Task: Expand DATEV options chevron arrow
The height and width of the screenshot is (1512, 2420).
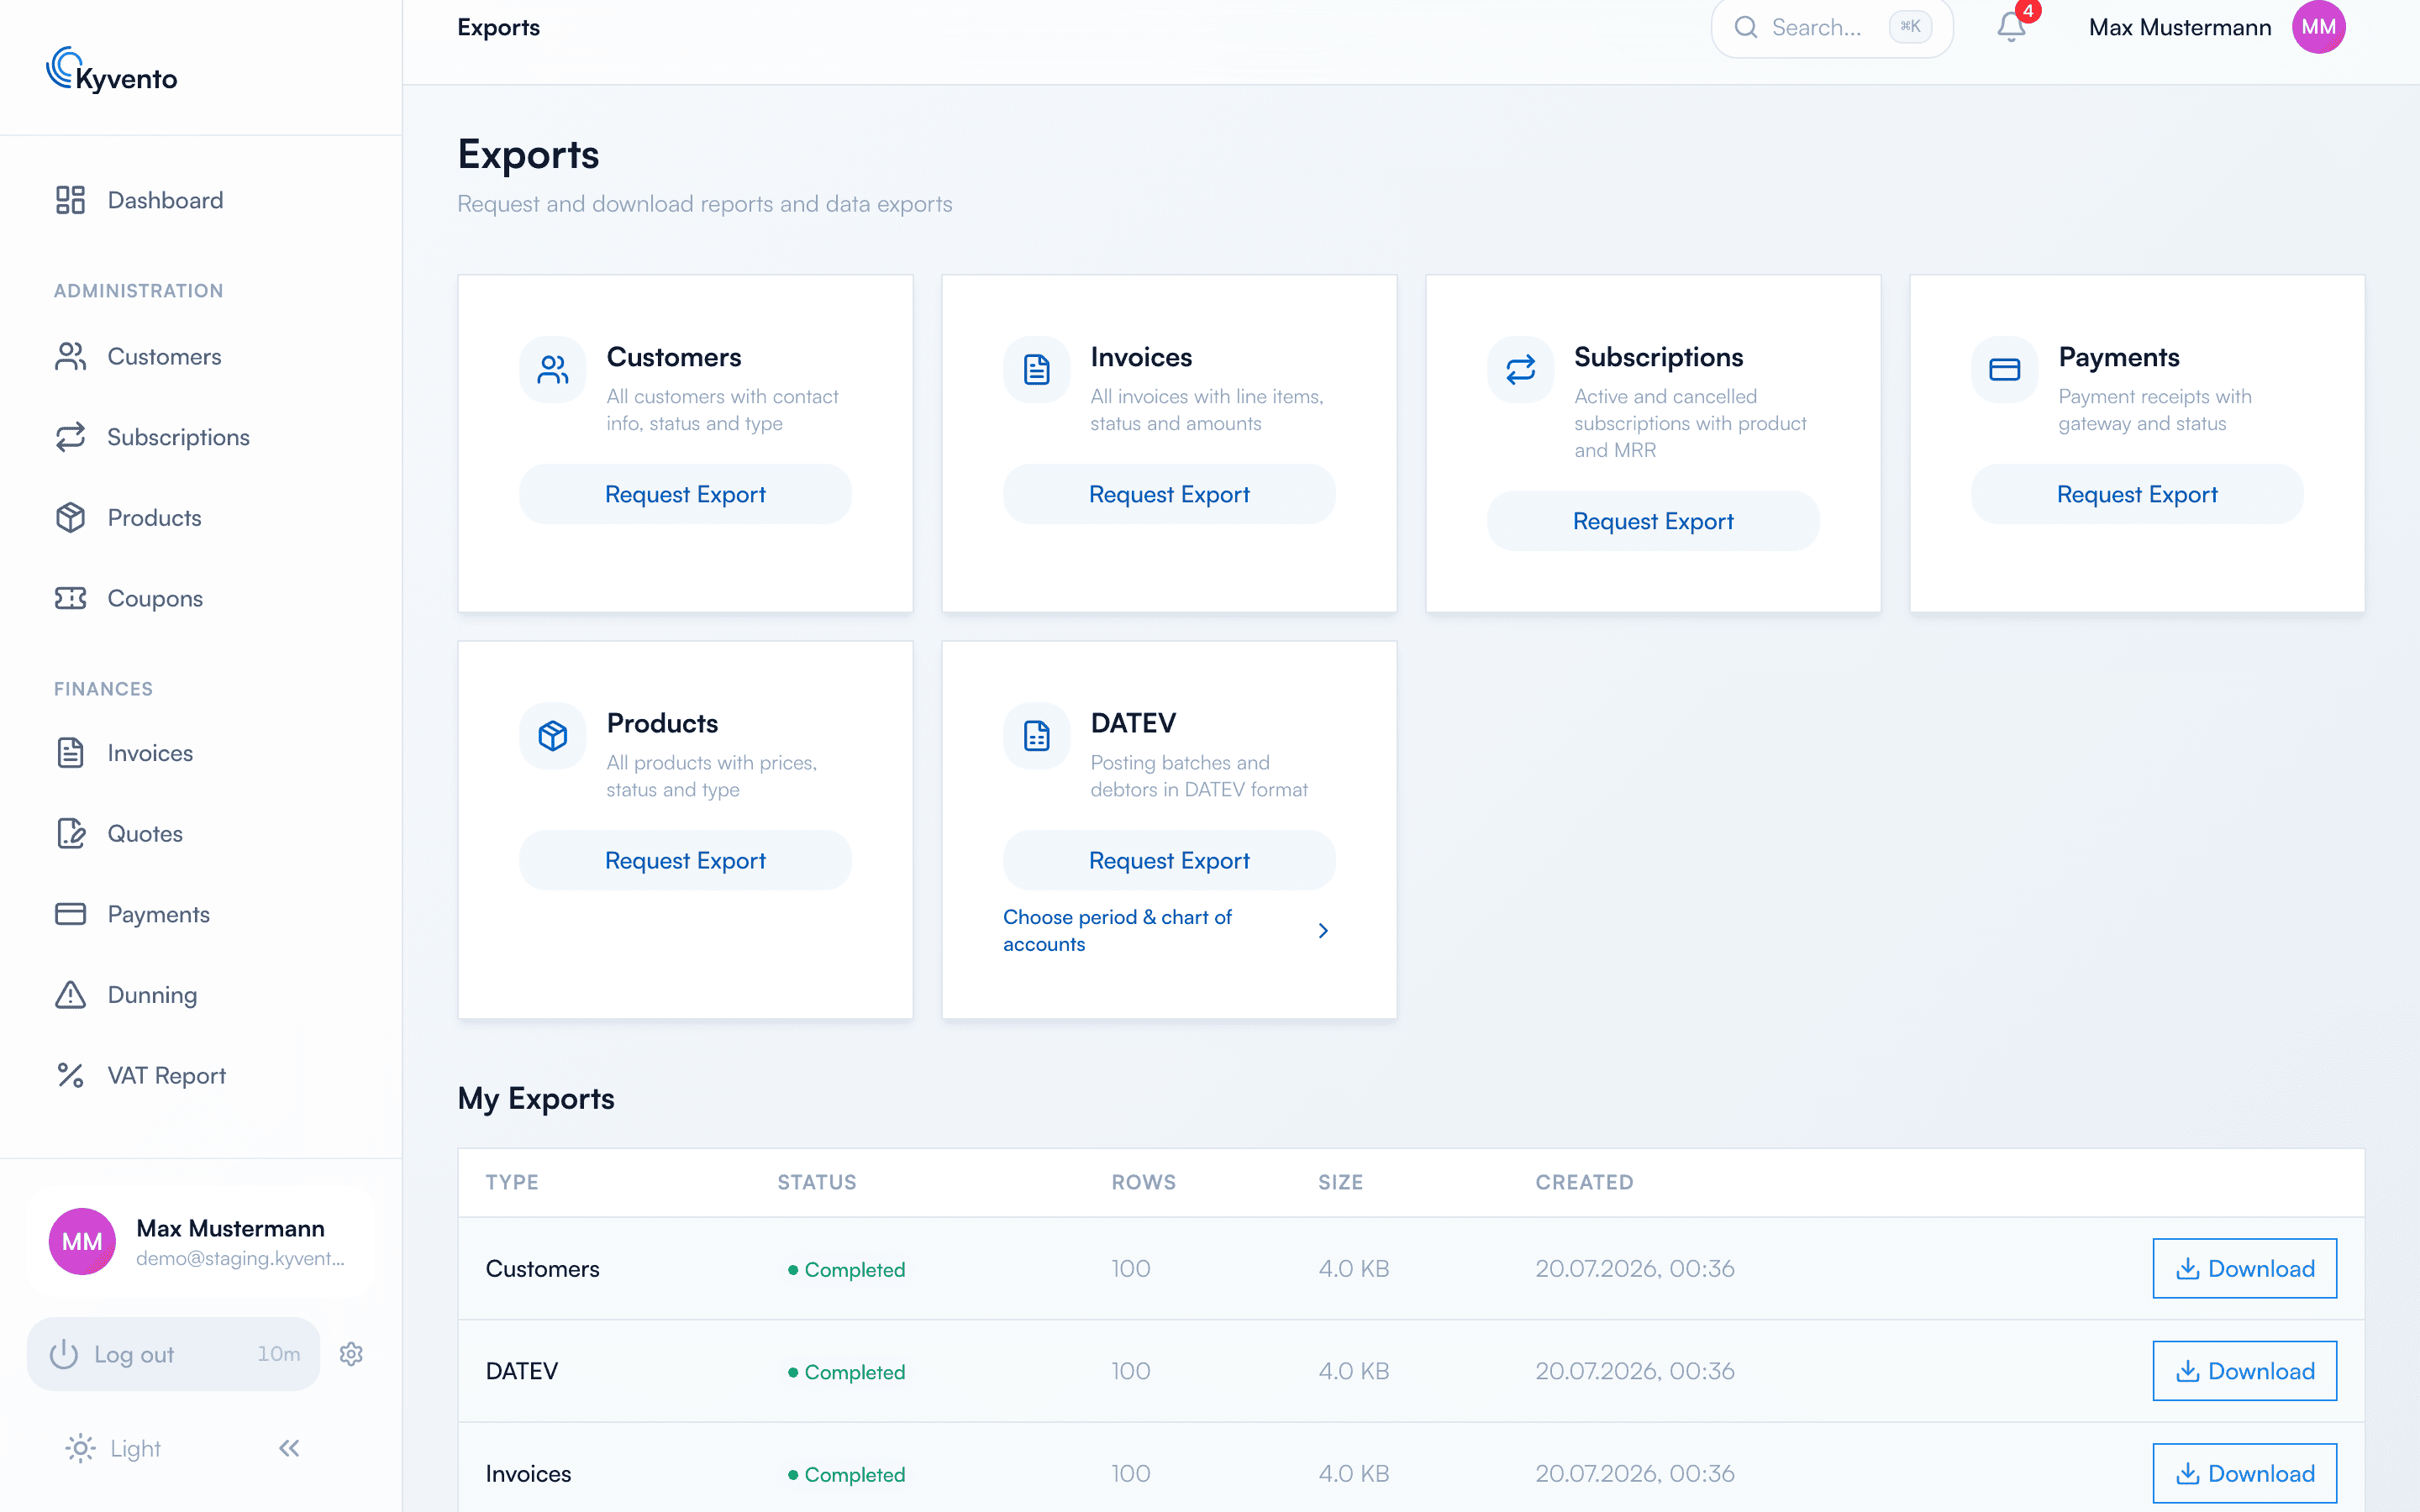Action: pos(1323,930)
